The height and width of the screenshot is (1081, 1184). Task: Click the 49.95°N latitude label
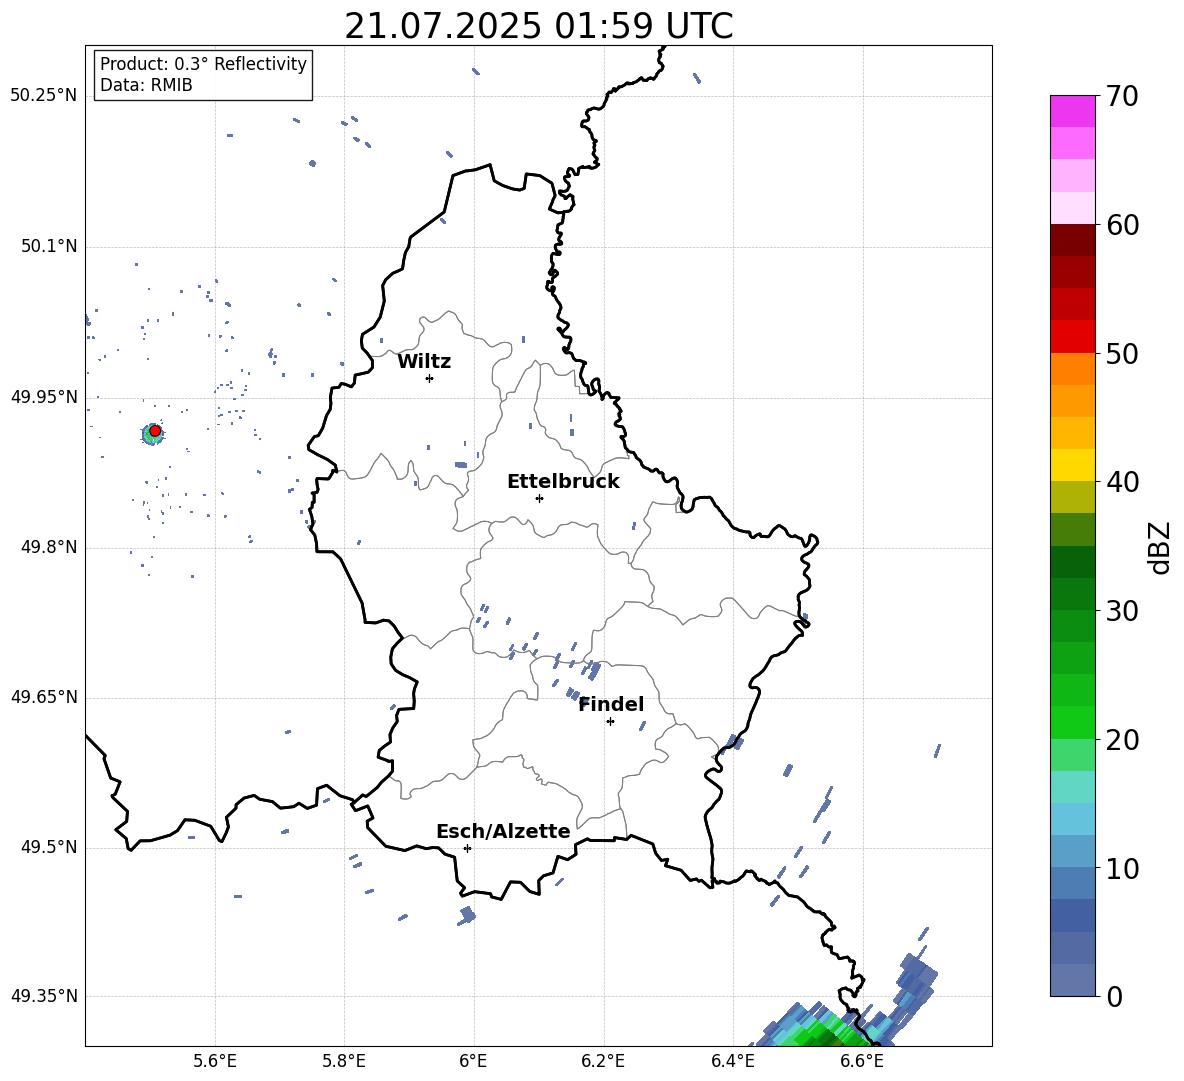(x=44, y=397)
